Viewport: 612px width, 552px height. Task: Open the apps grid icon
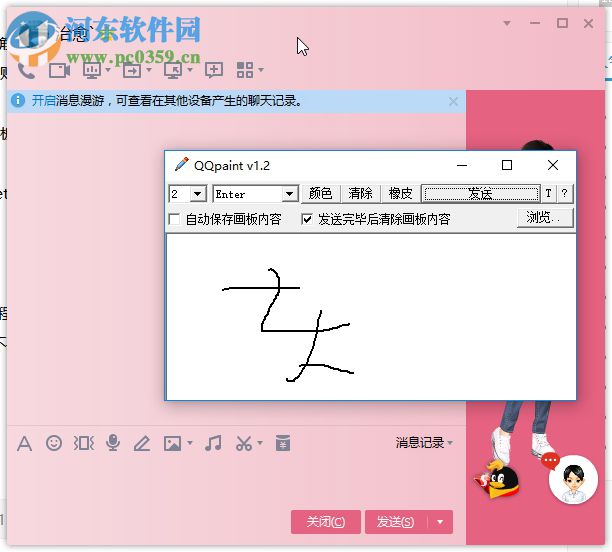click(x=245, y=70)
